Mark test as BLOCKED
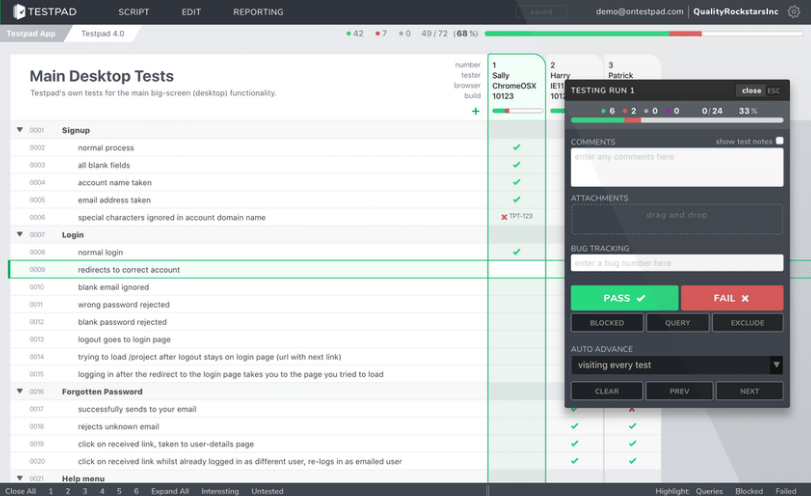Image resolution: width=811 pixels, height=496 pixels. coord(607,323)
